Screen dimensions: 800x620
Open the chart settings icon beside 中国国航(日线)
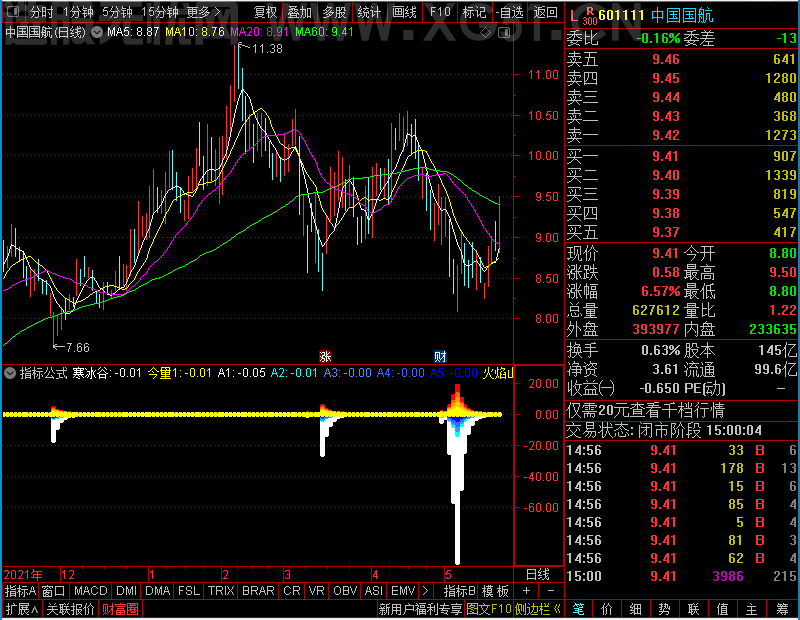96,32
